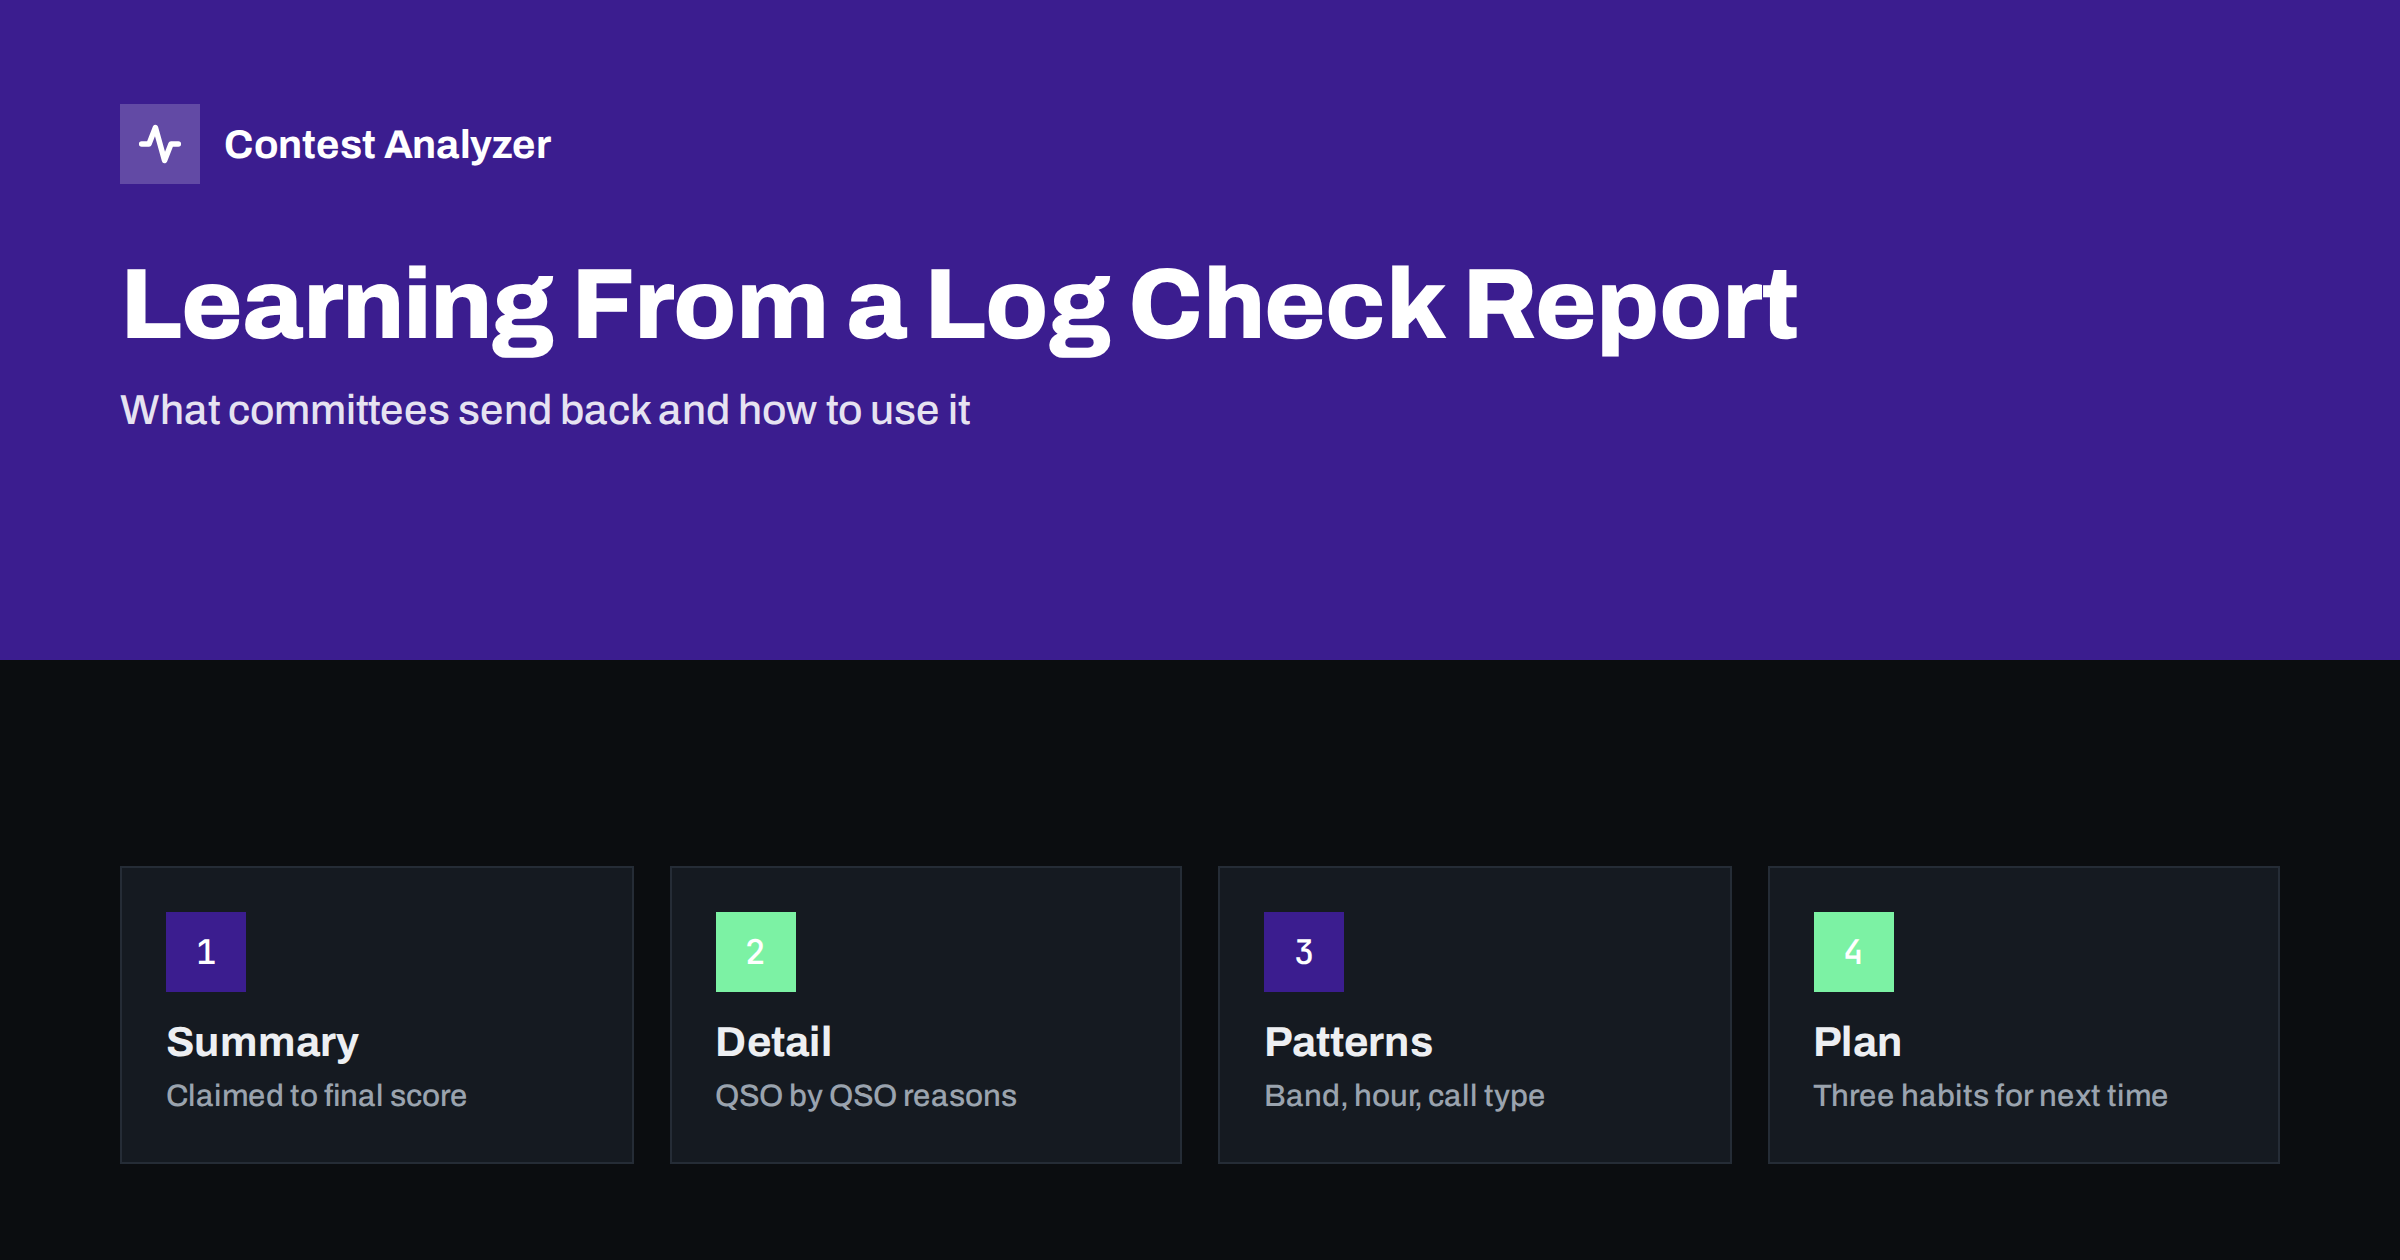Viewport: 2400px width, 1260px height.
Task: Open the Plan card title
Action: tap(1857, 1042)
